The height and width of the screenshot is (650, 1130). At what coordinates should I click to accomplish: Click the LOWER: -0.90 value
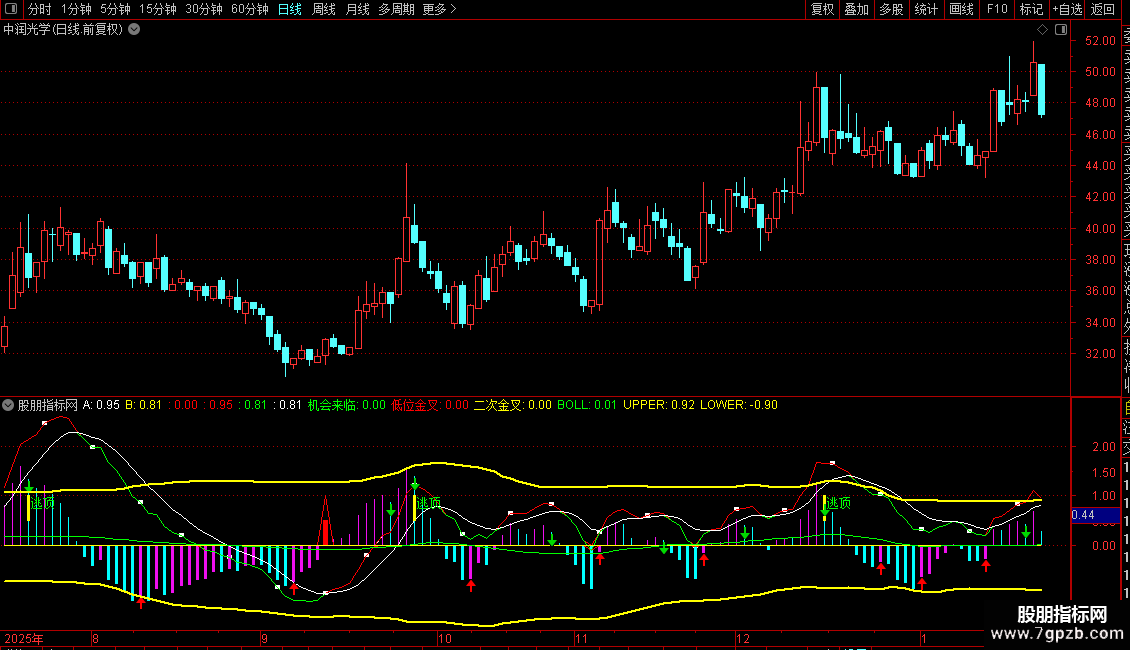pyautogui.click(x=739, y=405)
